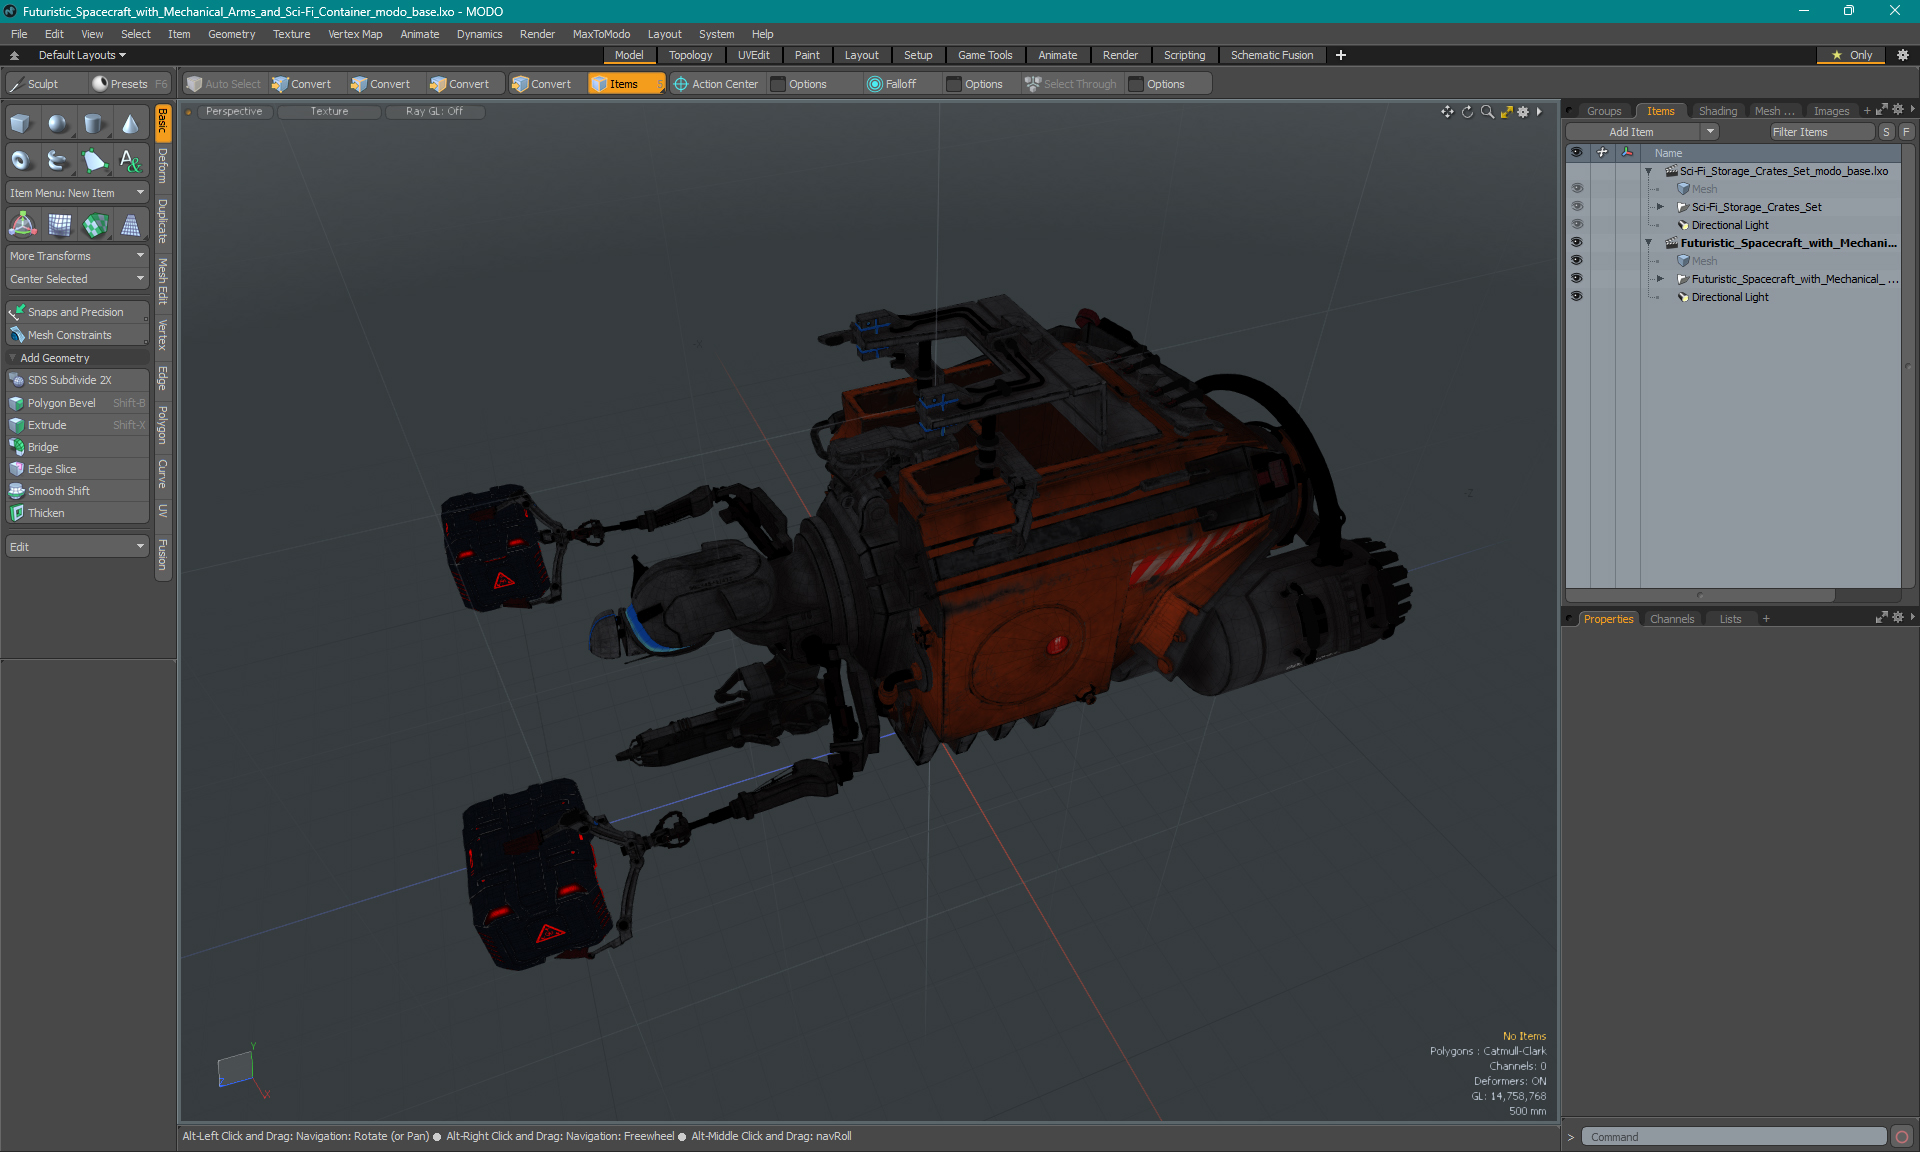Image resolution: width=1920 pixels, height=1152 pixels.
Task: Open the Vertex Map menu
Action: coord(355,34)
